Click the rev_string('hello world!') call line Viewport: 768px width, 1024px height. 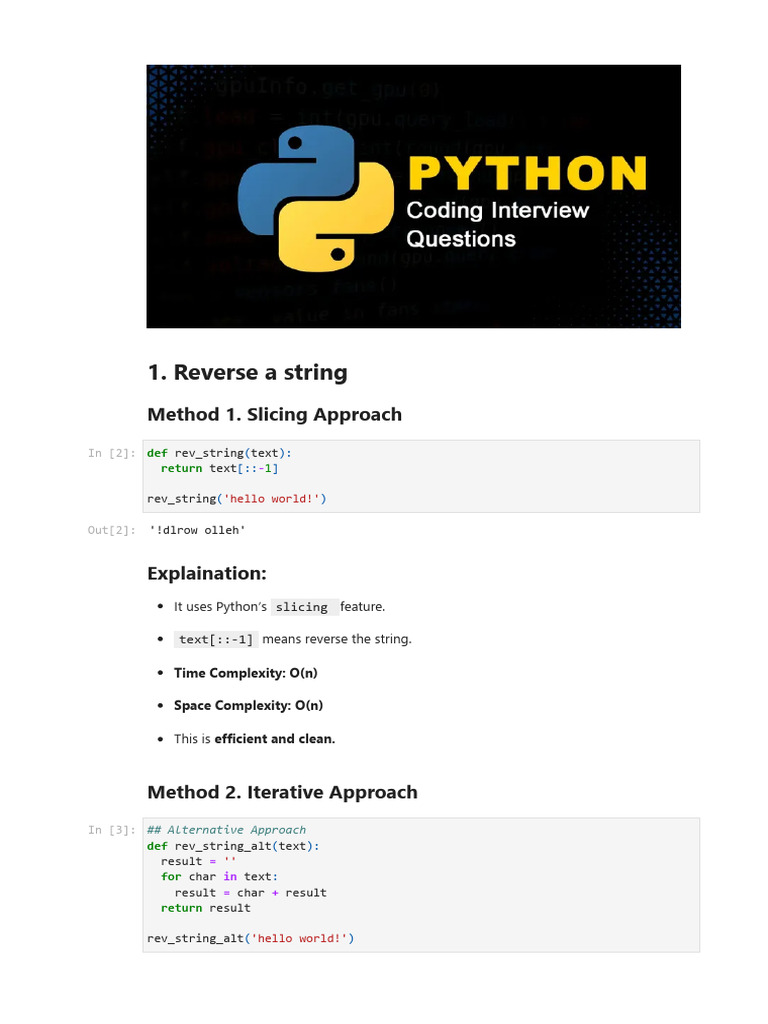(237, 498)
